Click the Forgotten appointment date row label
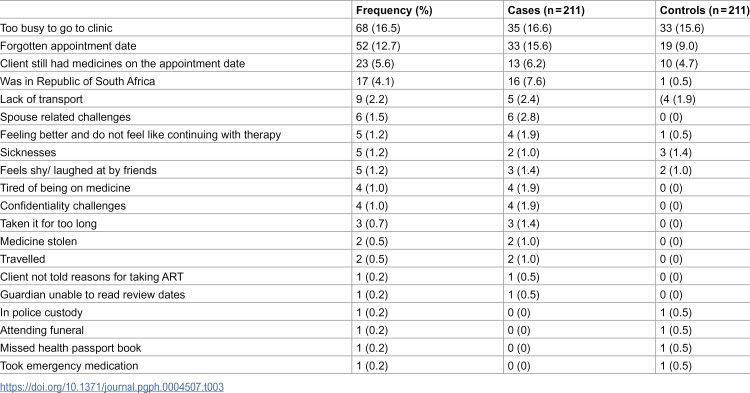The image size is (750, 393). coord(68,46)
